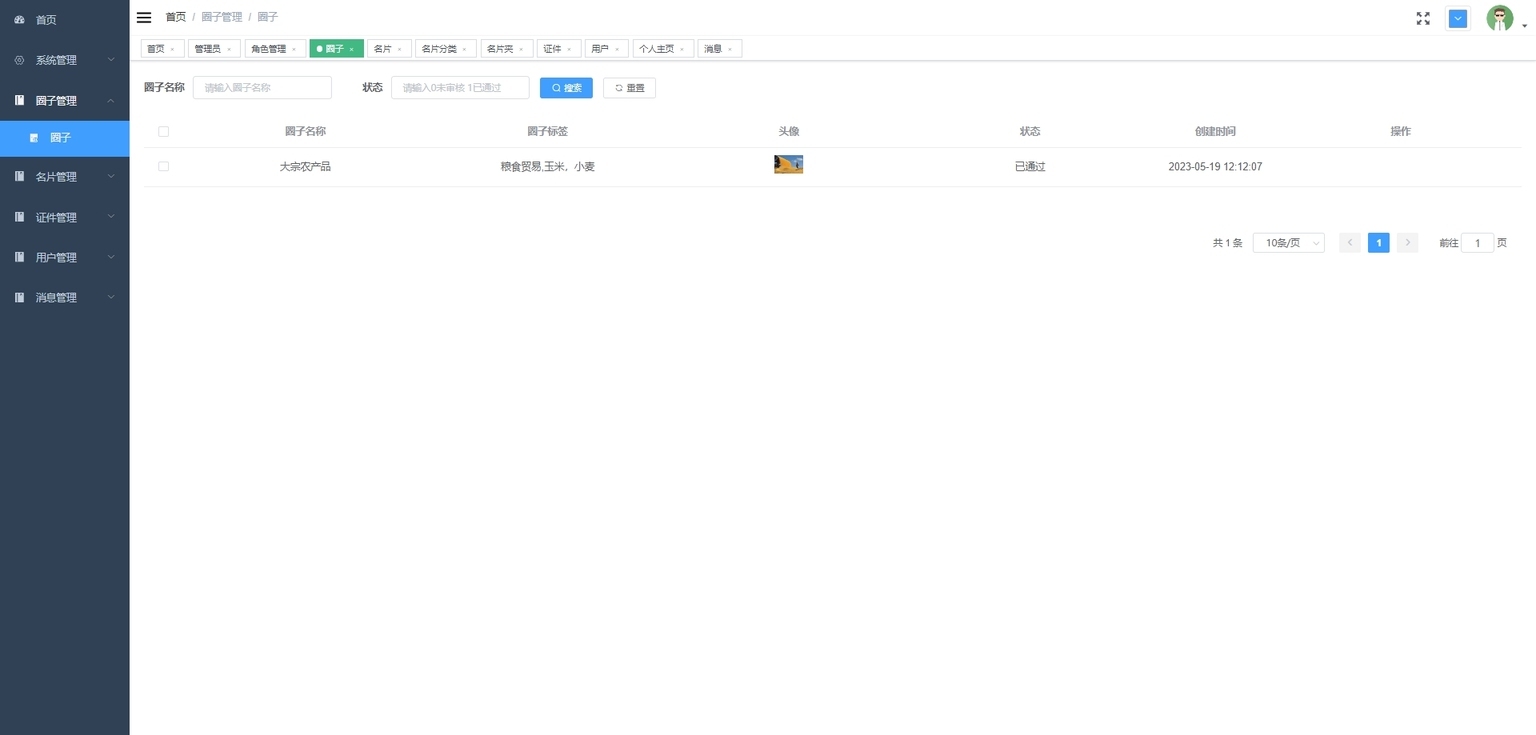Select the 圆子 submenu item in sidebar

65,138
